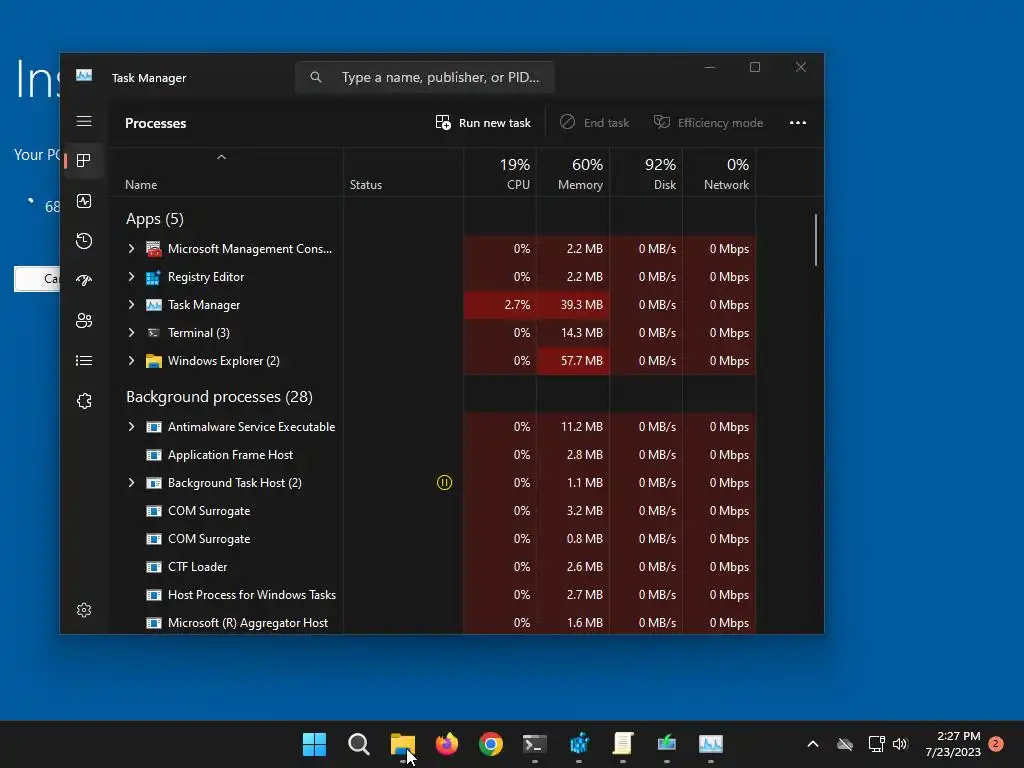Switch to Registry Editor in the taskbar
This screenshot has height=768, width=1024.
click(579, 744)
